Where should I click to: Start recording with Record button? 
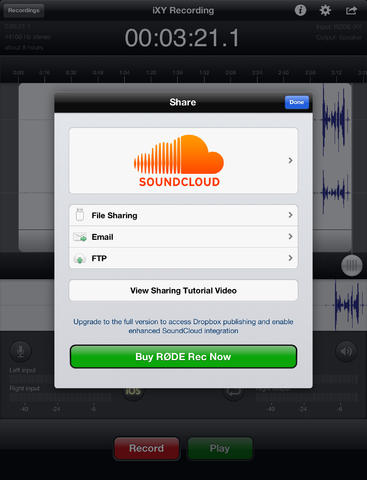coord(147,448)
